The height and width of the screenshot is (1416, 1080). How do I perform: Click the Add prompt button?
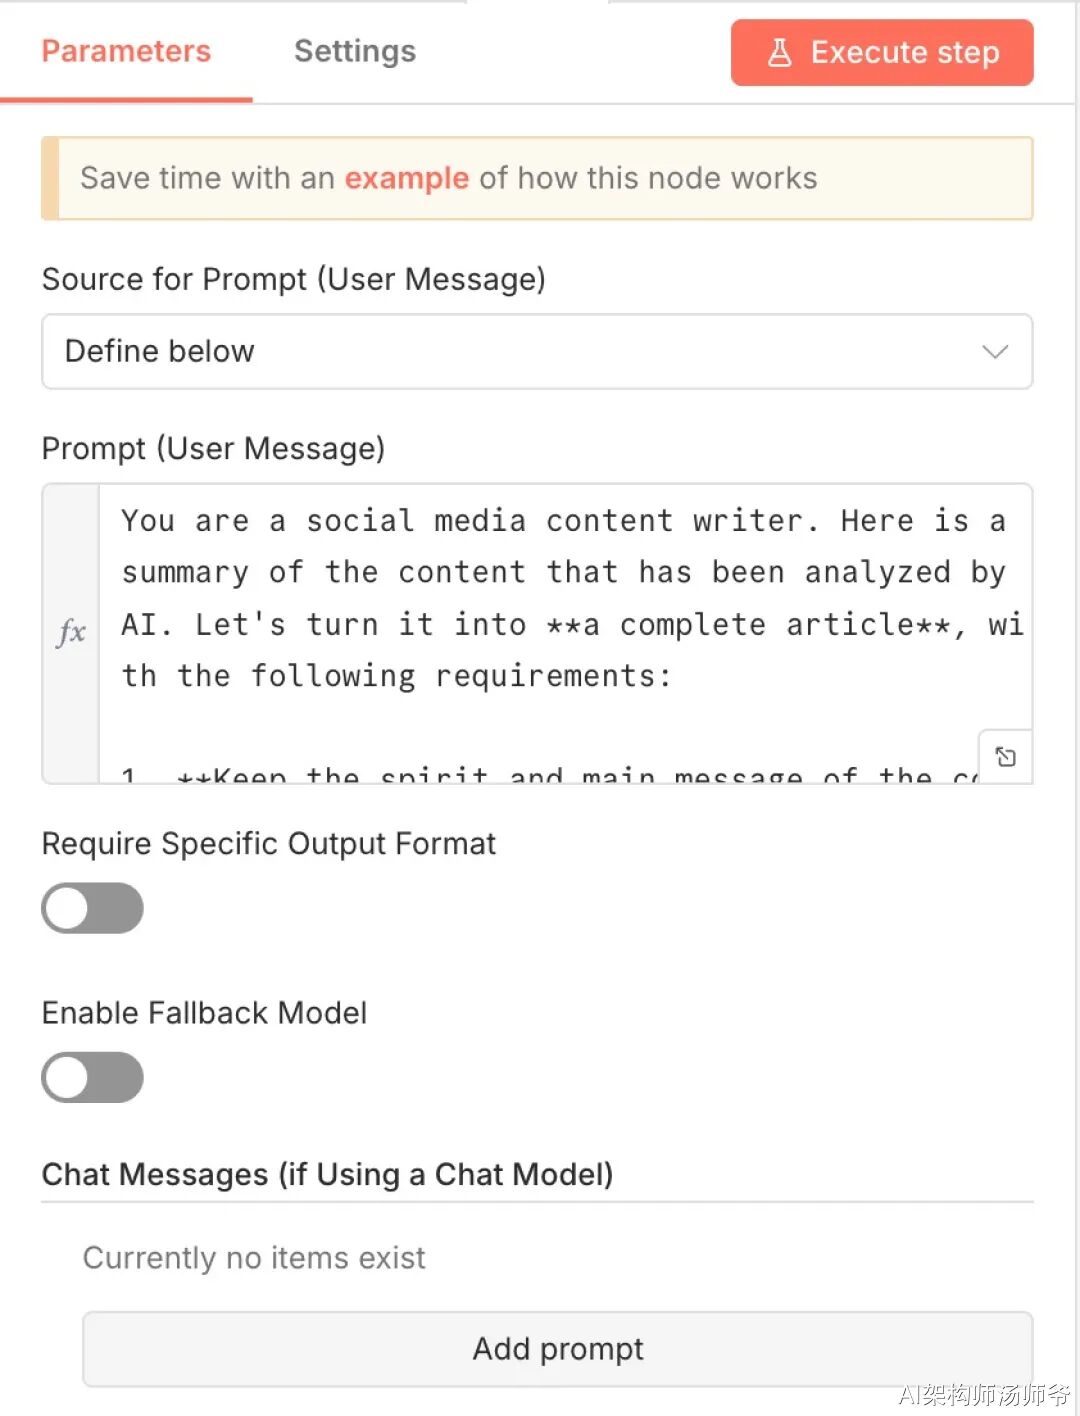(x=557, y=1349)
